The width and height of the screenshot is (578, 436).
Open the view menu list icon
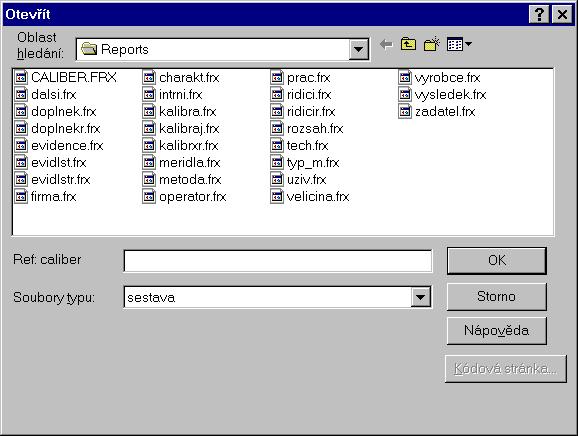(x=459, y=44)
